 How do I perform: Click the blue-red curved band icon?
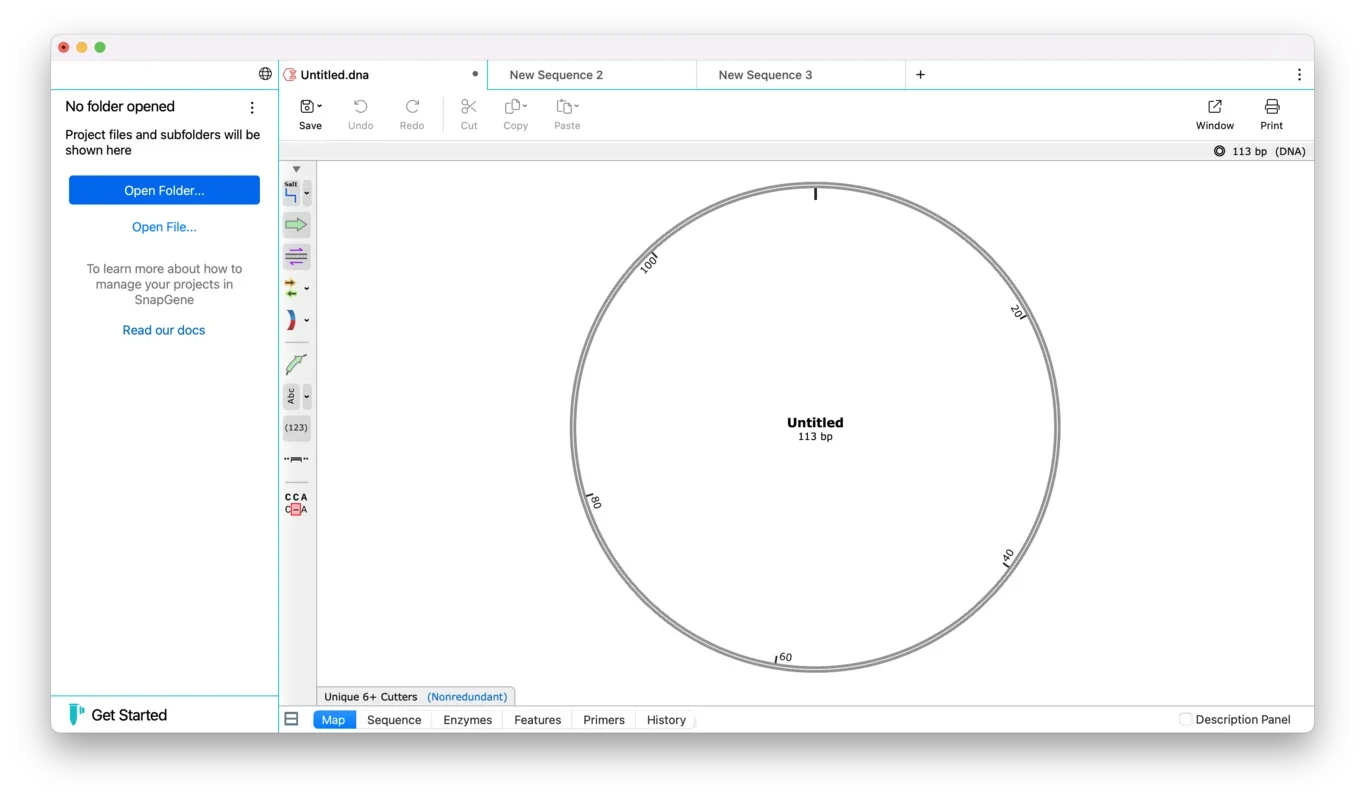click(291, 320)
